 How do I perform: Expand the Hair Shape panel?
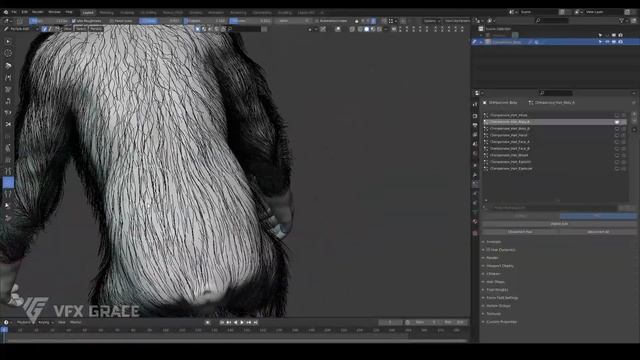[495, 282]
